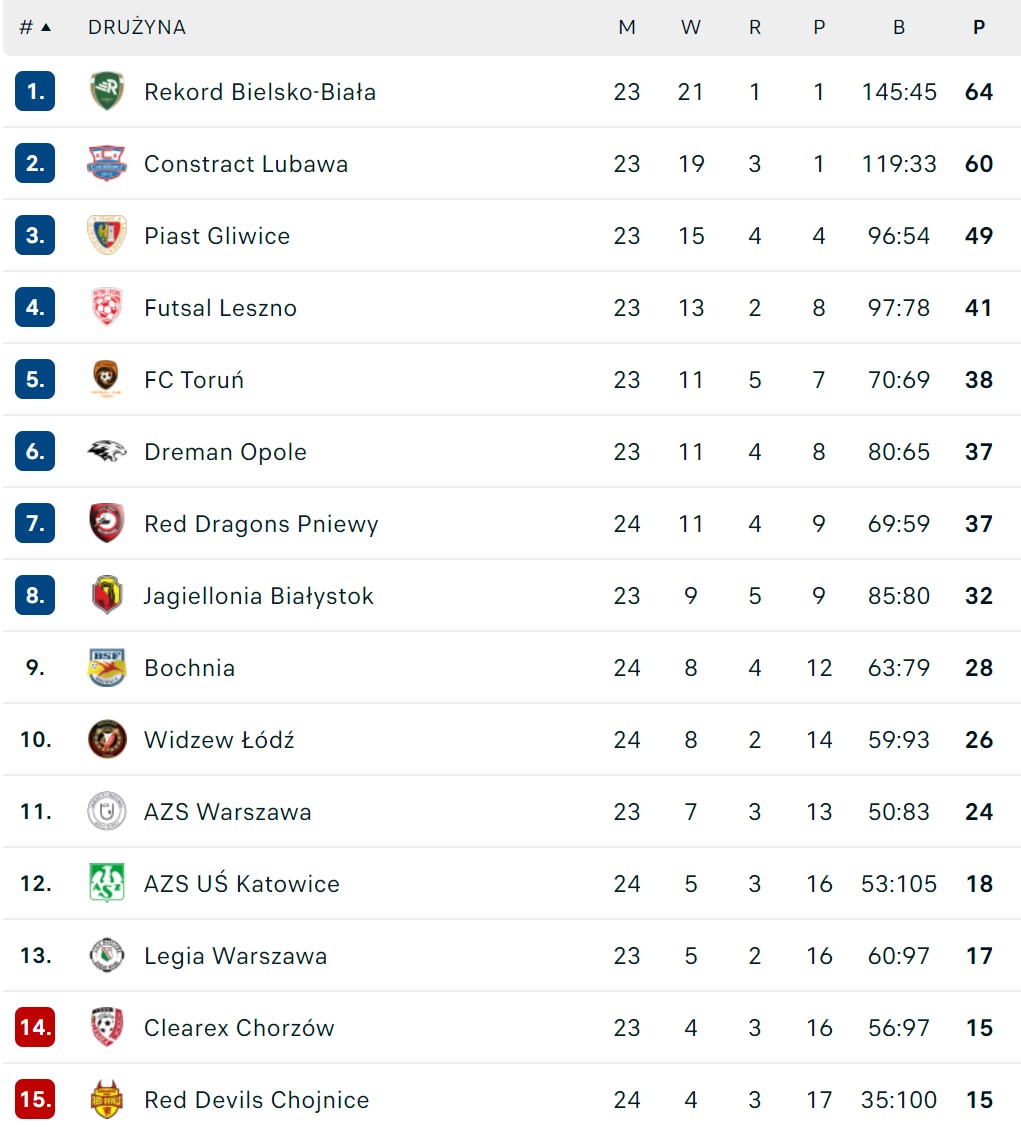Click the FC Toruń club logo
This screenshot has height=1127, width=1021.
tap(107, 380)
